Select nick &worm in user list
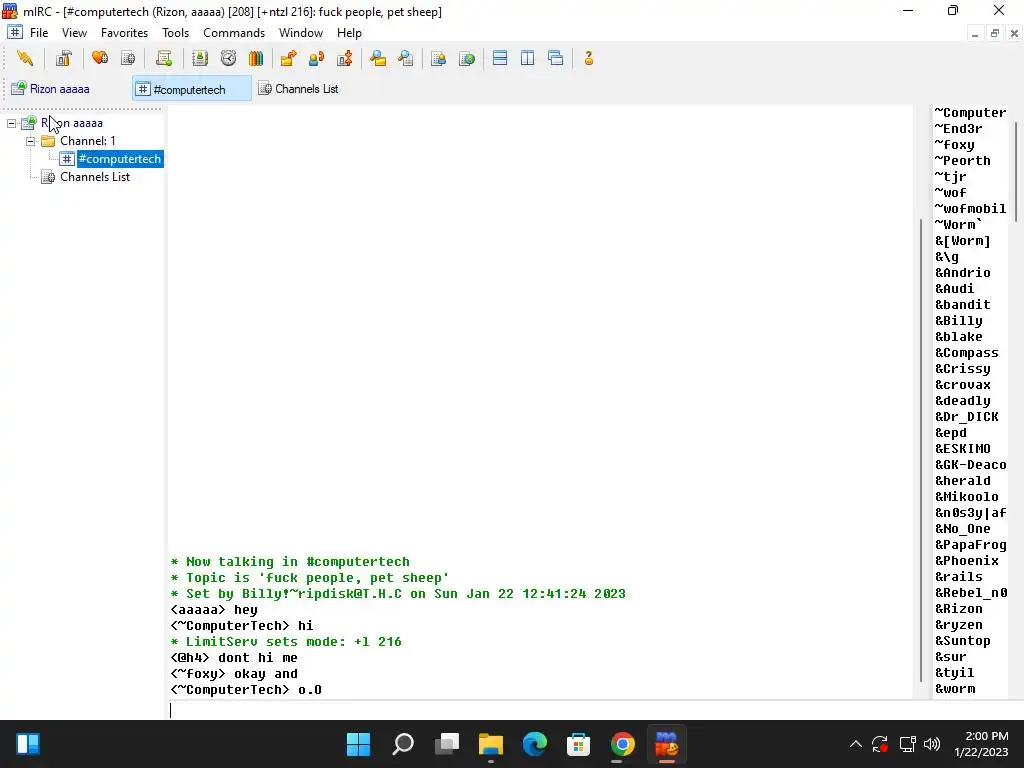The width and height of the screenshot is (1024, 768). pyautogui.click(x=955, y=689)
